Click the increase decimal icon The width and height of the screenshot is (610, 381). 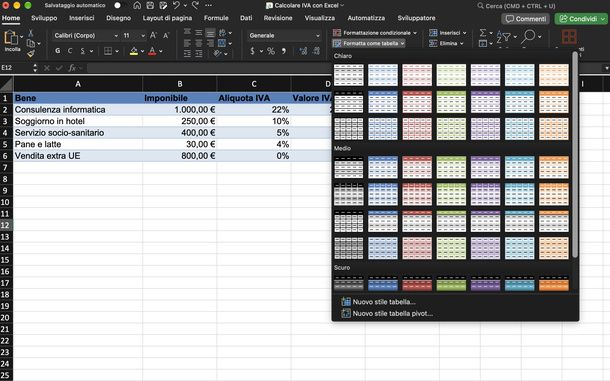point(303,51)
